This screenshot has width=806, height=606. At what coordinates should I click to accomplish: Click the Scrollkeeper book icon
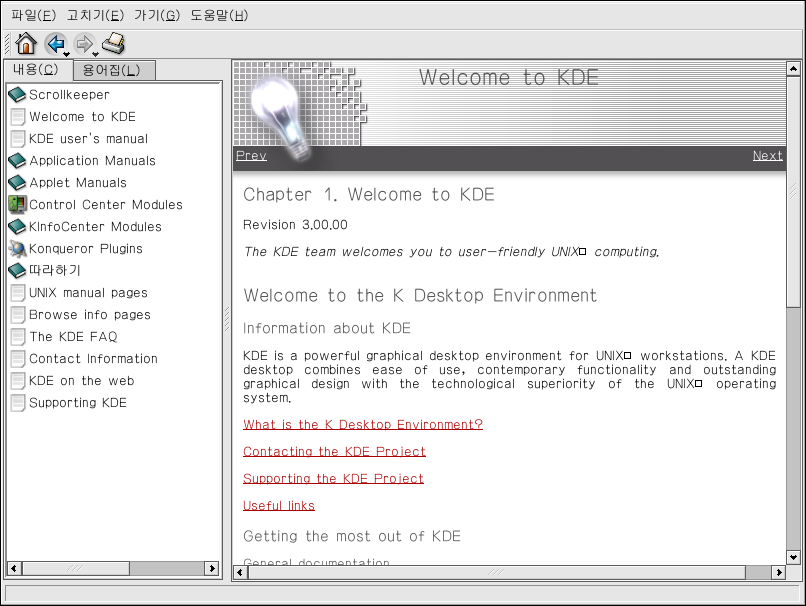pyautogui.click(x=17, y=95)
